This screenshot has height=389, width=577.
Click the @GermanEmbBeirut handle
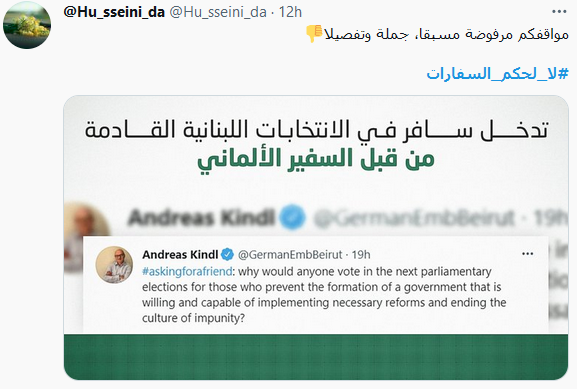tap(290, 254)
